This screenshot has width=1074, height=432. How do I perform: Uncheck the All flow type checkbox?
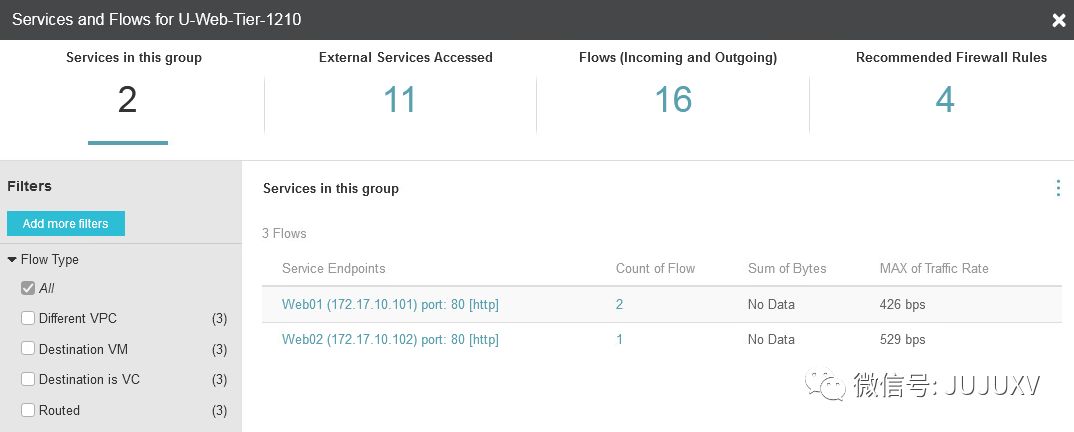click(28, 288)
